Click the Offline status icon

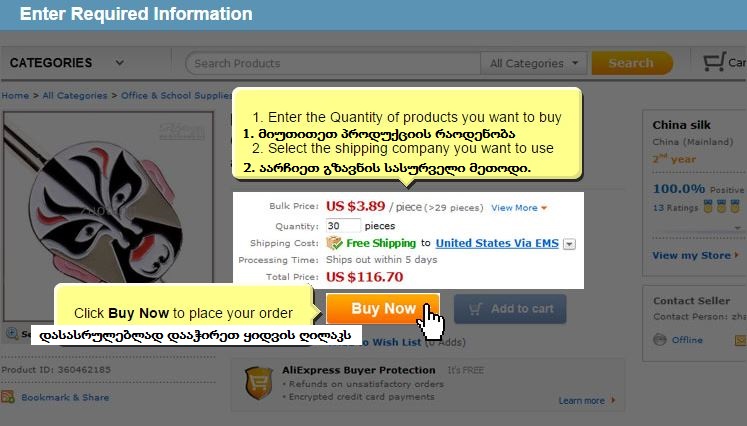660,340
